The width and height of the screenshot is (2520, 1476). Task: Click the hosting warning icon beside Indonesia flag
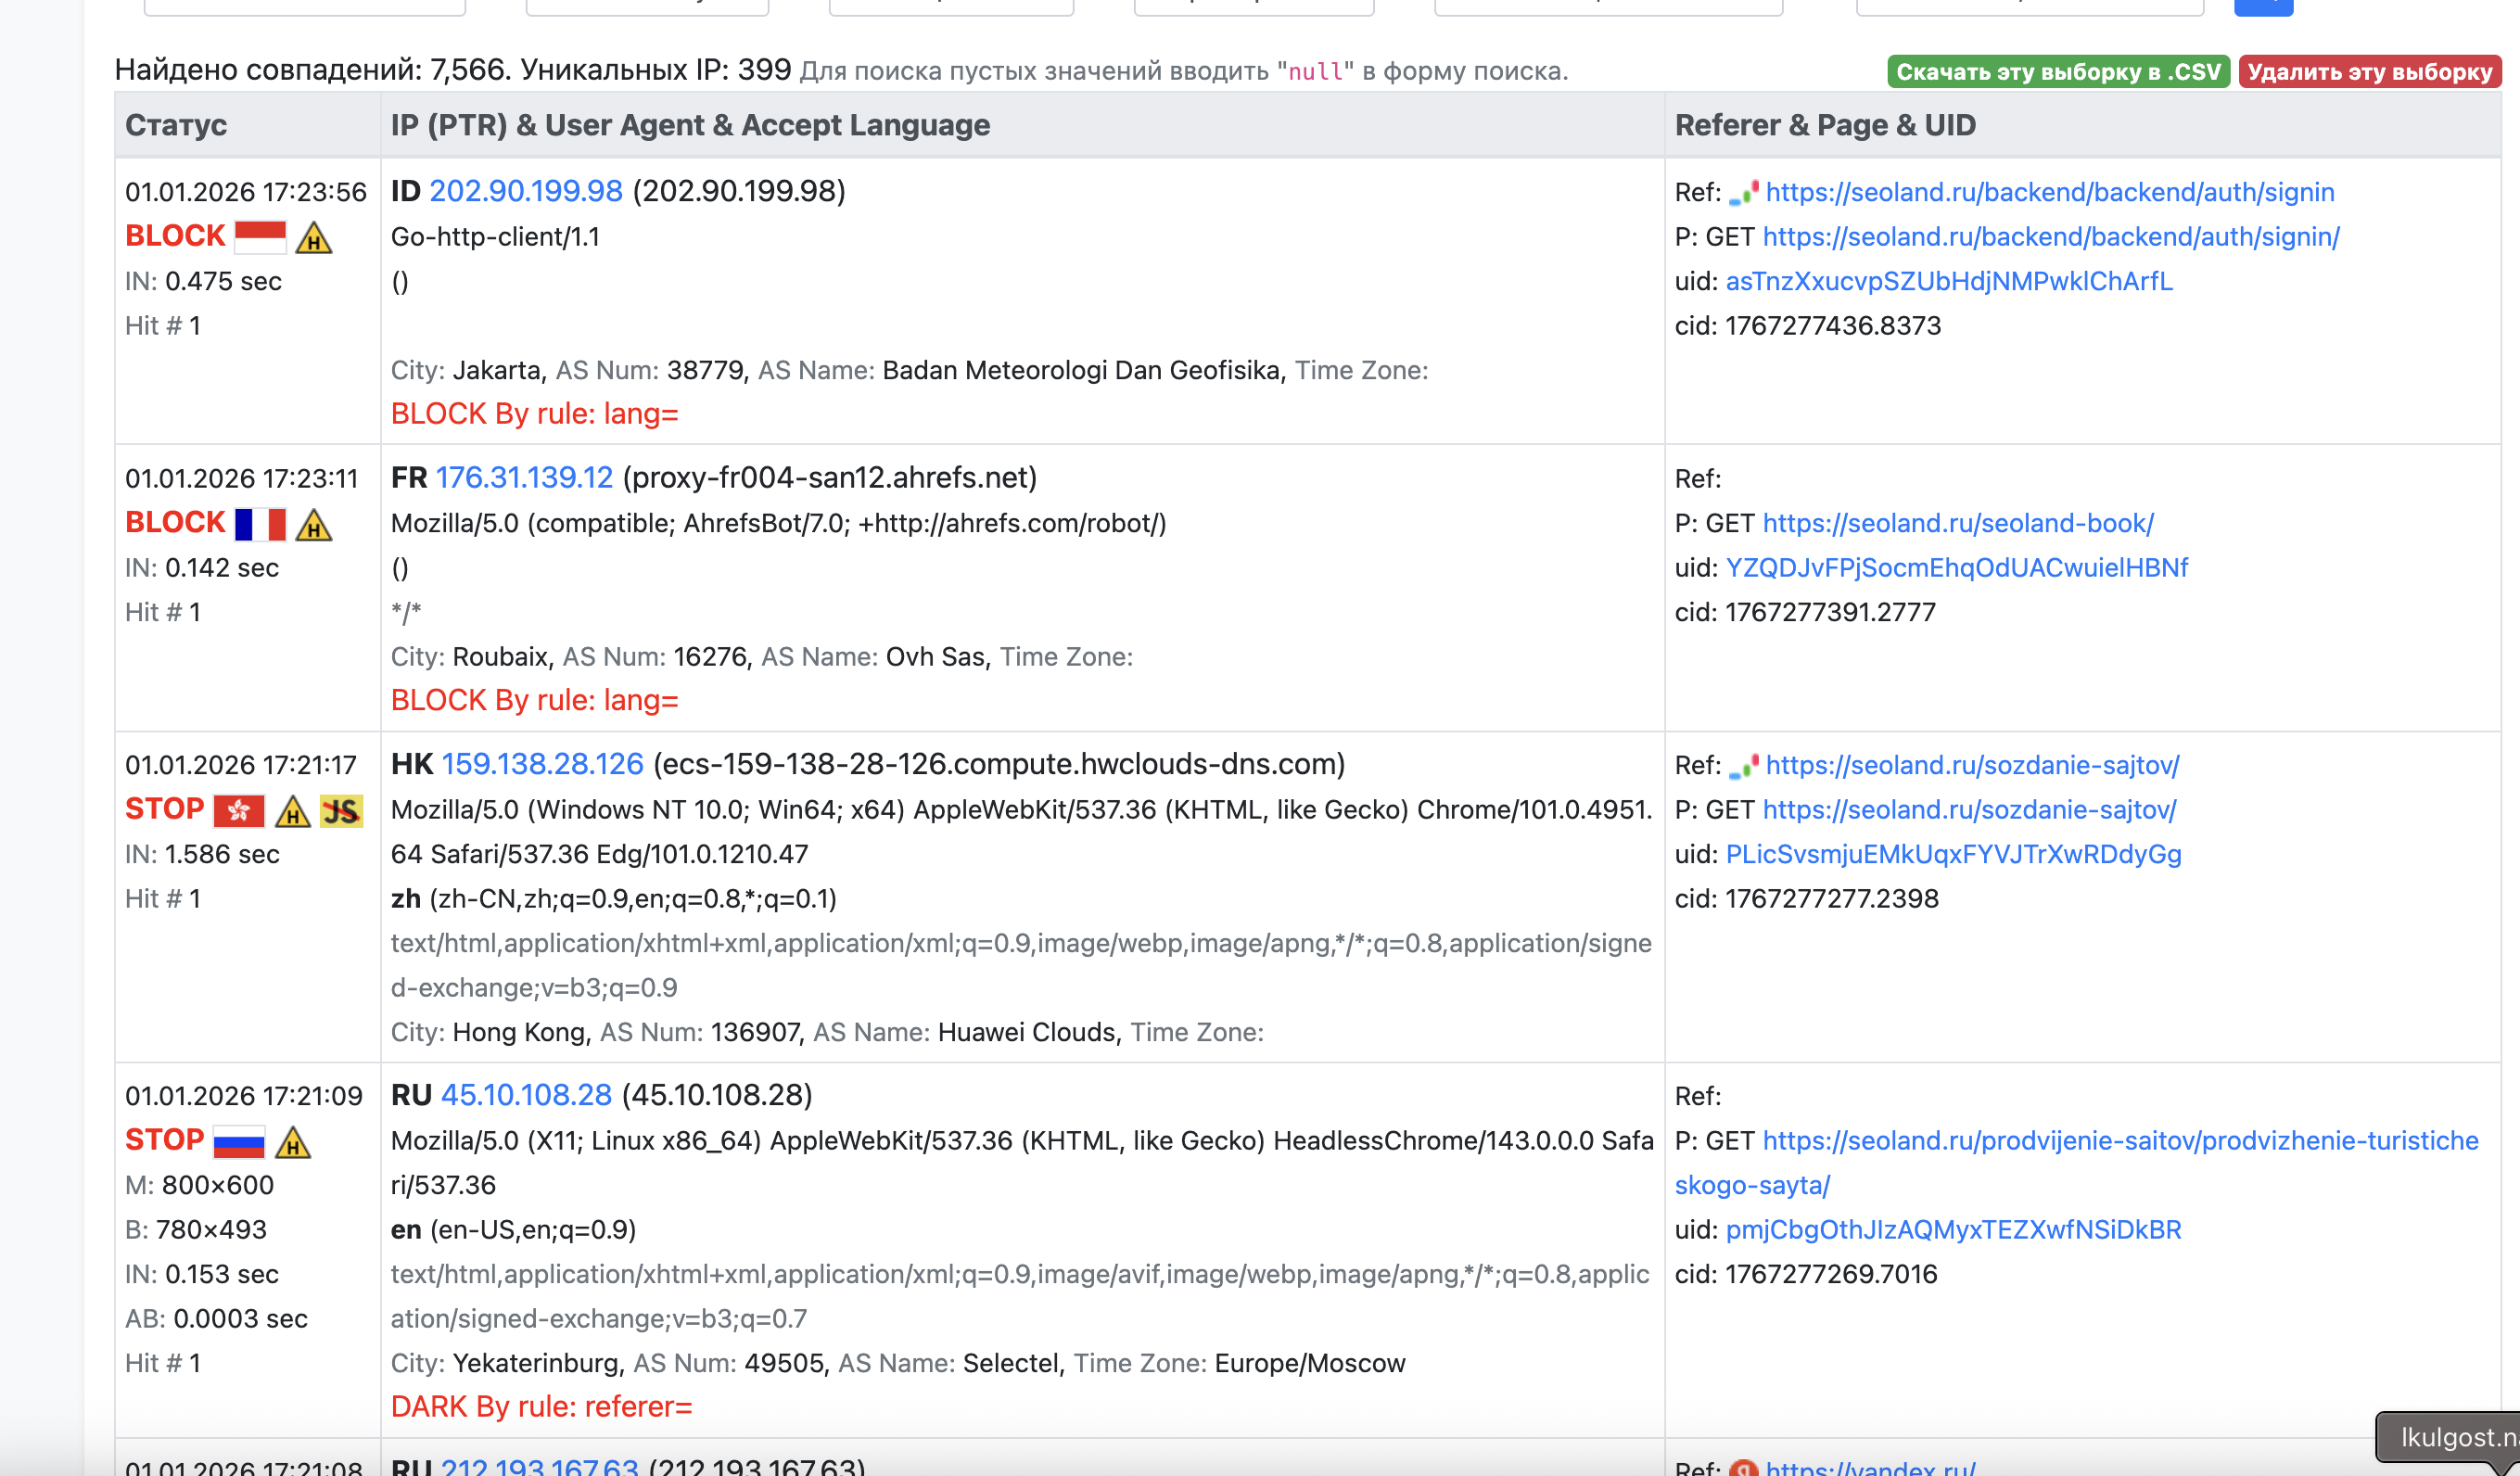pos(314,238)
